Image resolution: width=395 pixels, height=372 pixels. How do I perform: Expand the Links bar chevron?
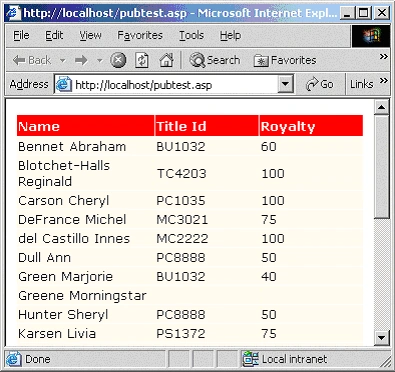[x=384, y=80]
